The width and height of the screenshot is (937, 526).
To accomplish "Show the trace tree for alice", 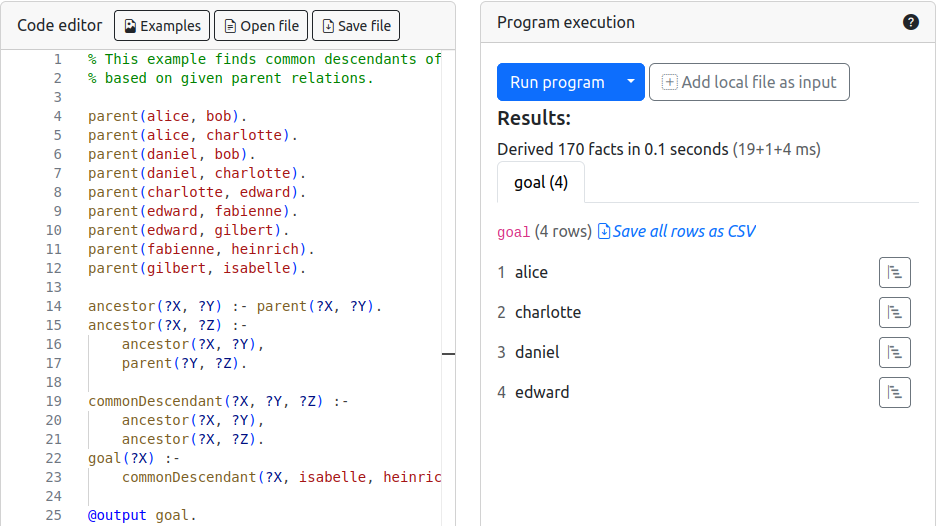I will 895,273.
